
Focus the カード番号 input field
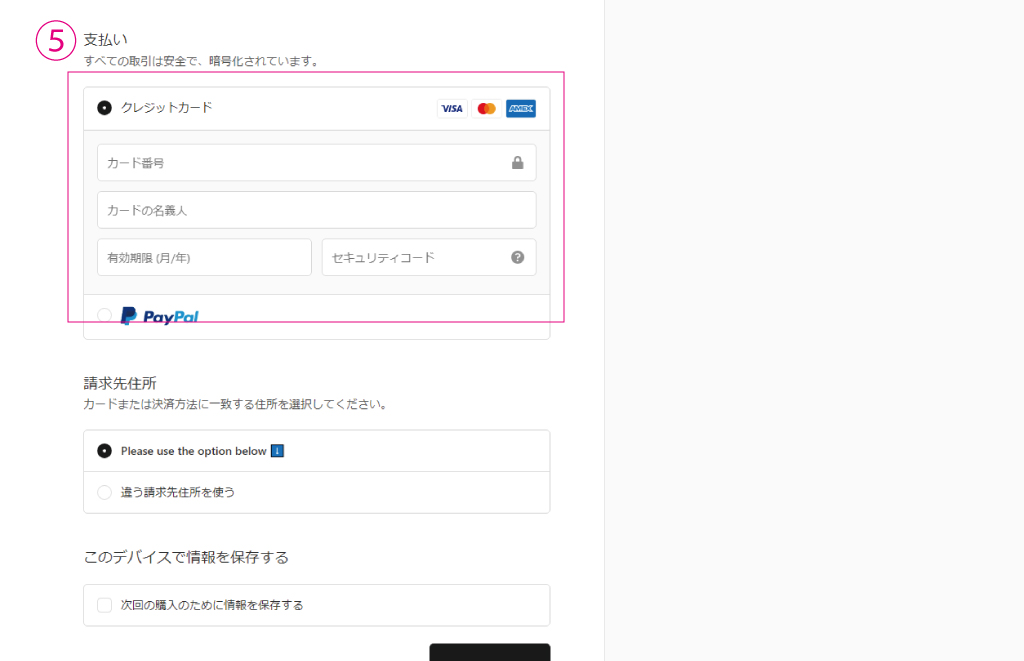point(317,163)
